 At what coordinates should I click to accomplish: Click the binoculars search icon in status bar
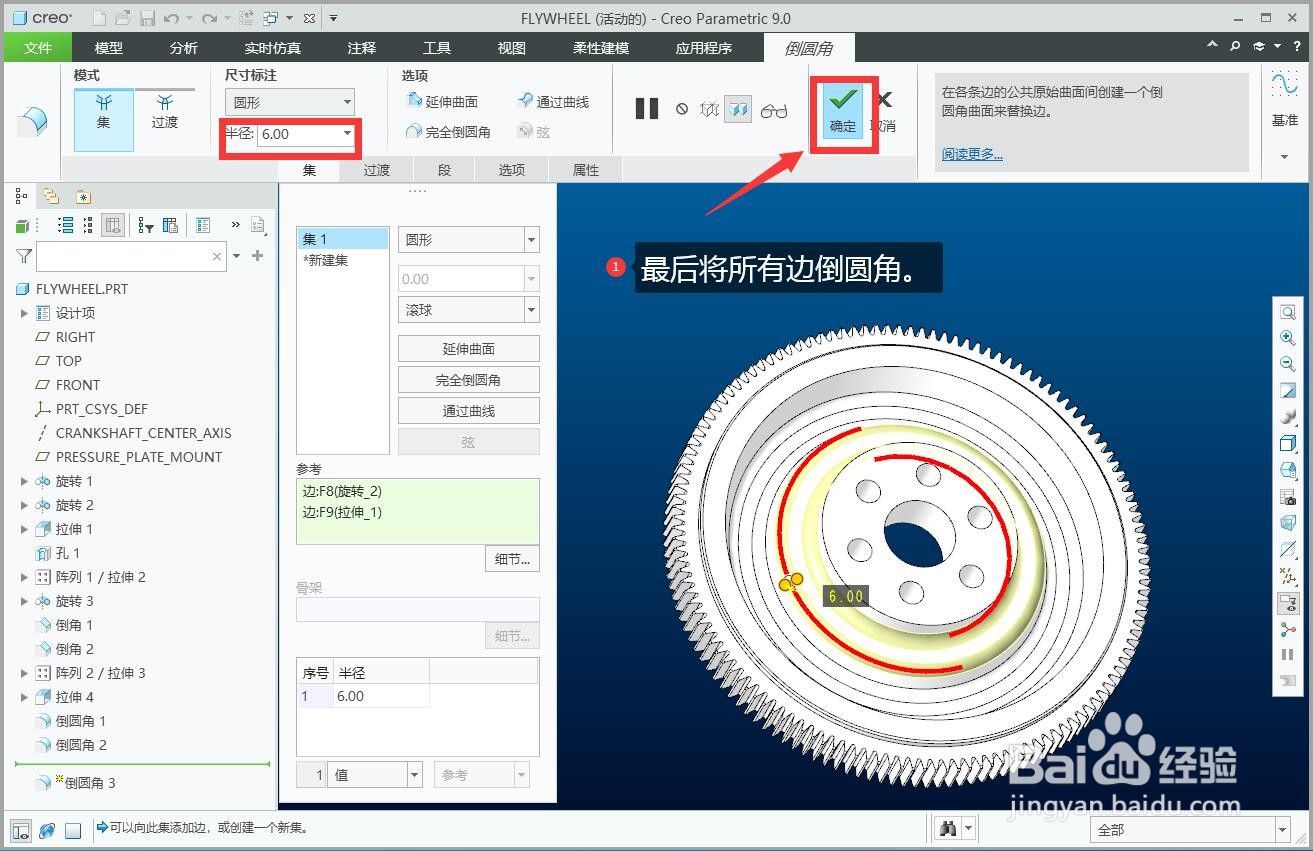947,829
